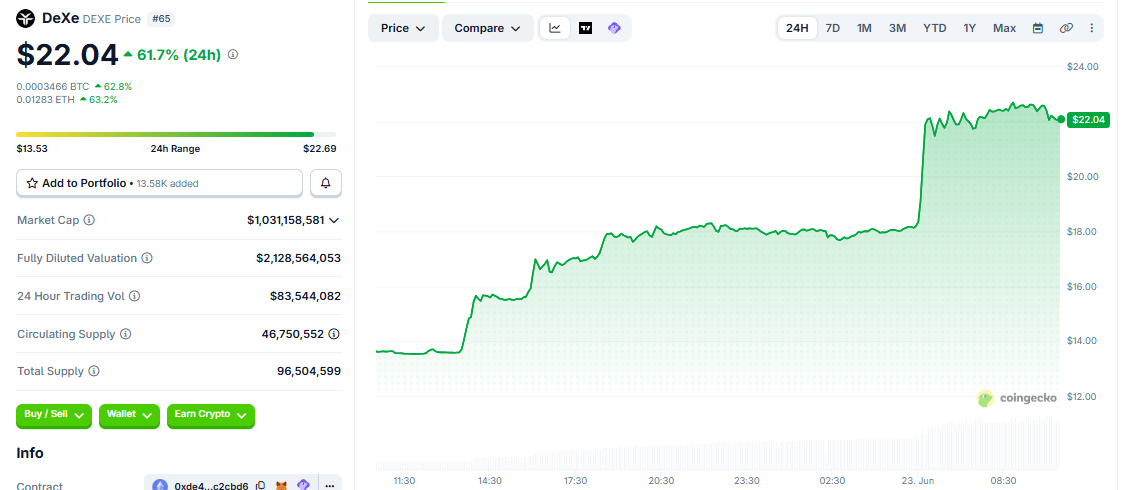
Task: Open the 24 Hour Trading Vol info icon
Action: (134, 296)
